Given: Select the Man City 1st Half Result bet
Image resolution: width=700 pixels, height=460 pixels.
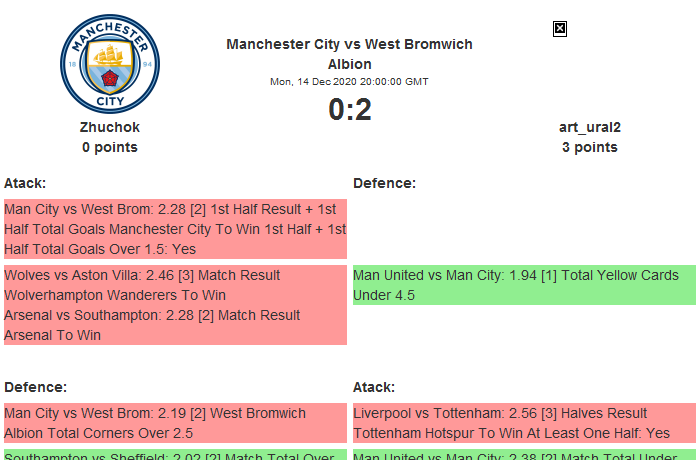Looking at the screenshot, I should [x=175, y=229].
